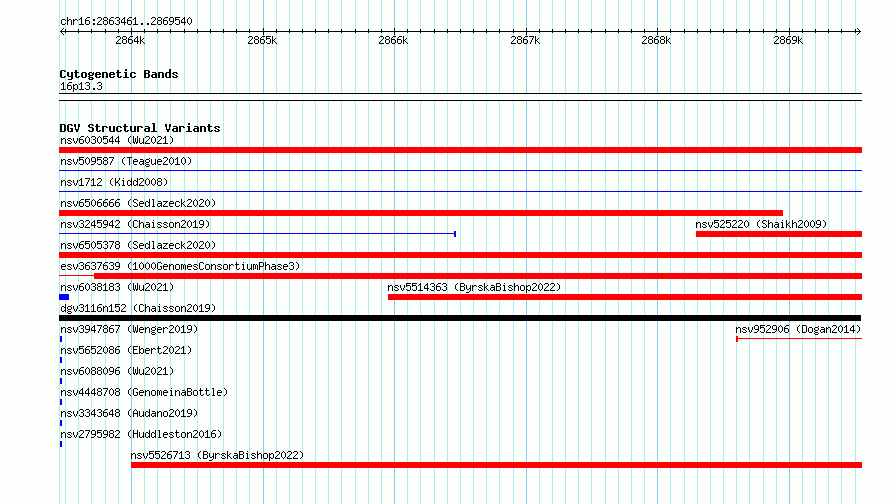890x504 pixels.
Task: Click the chr16:2863461..2869540 coordinate label
Action: tap(126, 21)
